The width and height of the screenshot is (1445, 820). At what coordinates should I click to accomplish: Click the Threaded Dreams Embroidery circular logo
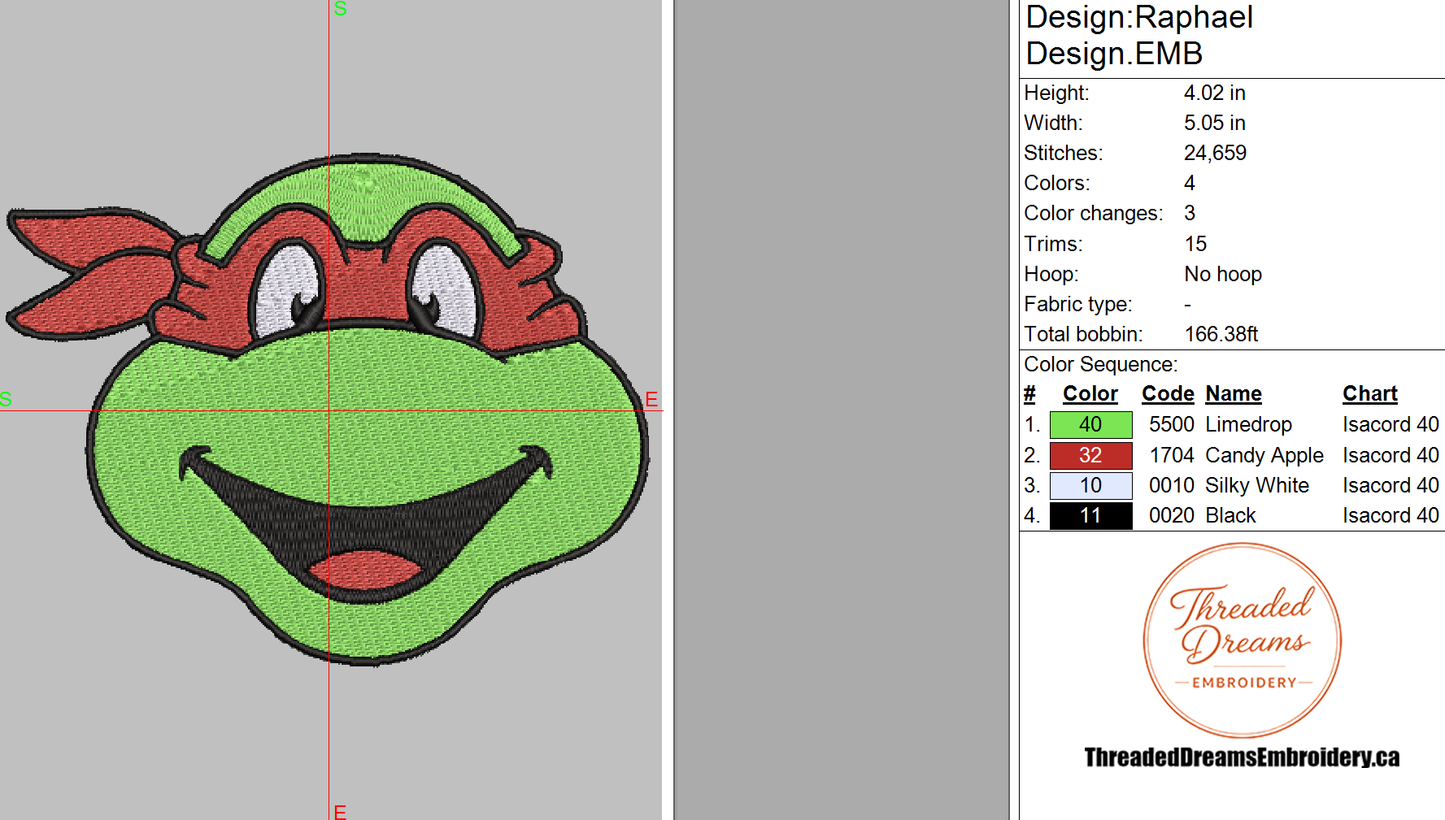point(1241,641)
